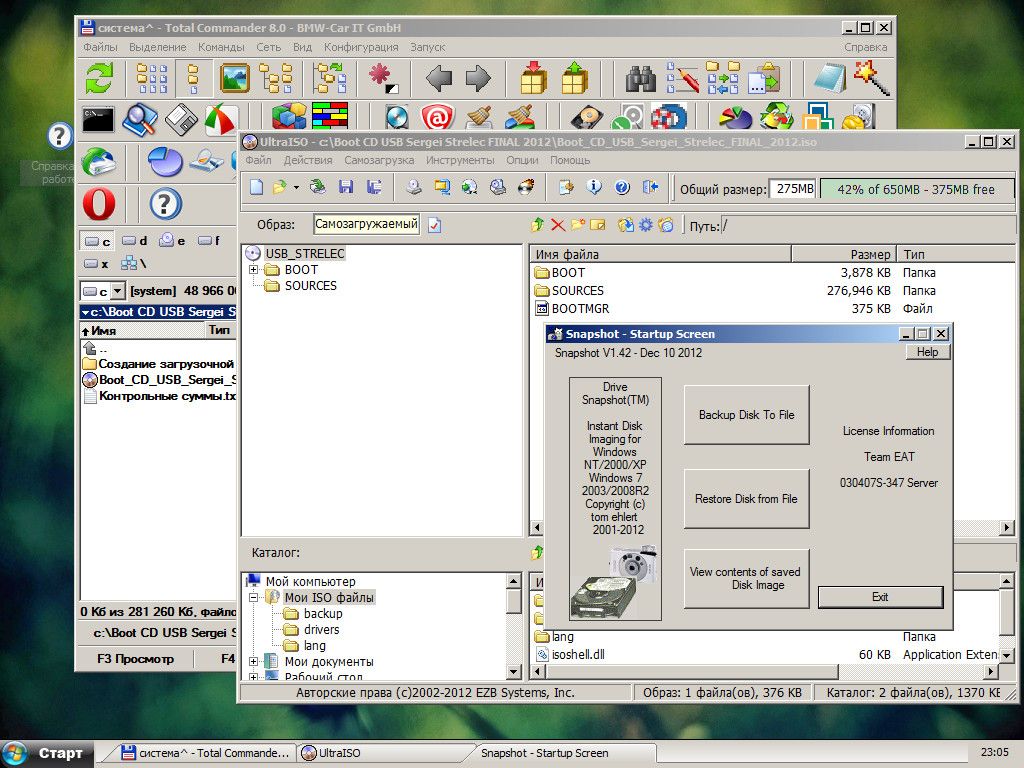Viewport: 1024px width, 768px height.
Task: Select drive d button in Total Commander
Action: [135, 241]
